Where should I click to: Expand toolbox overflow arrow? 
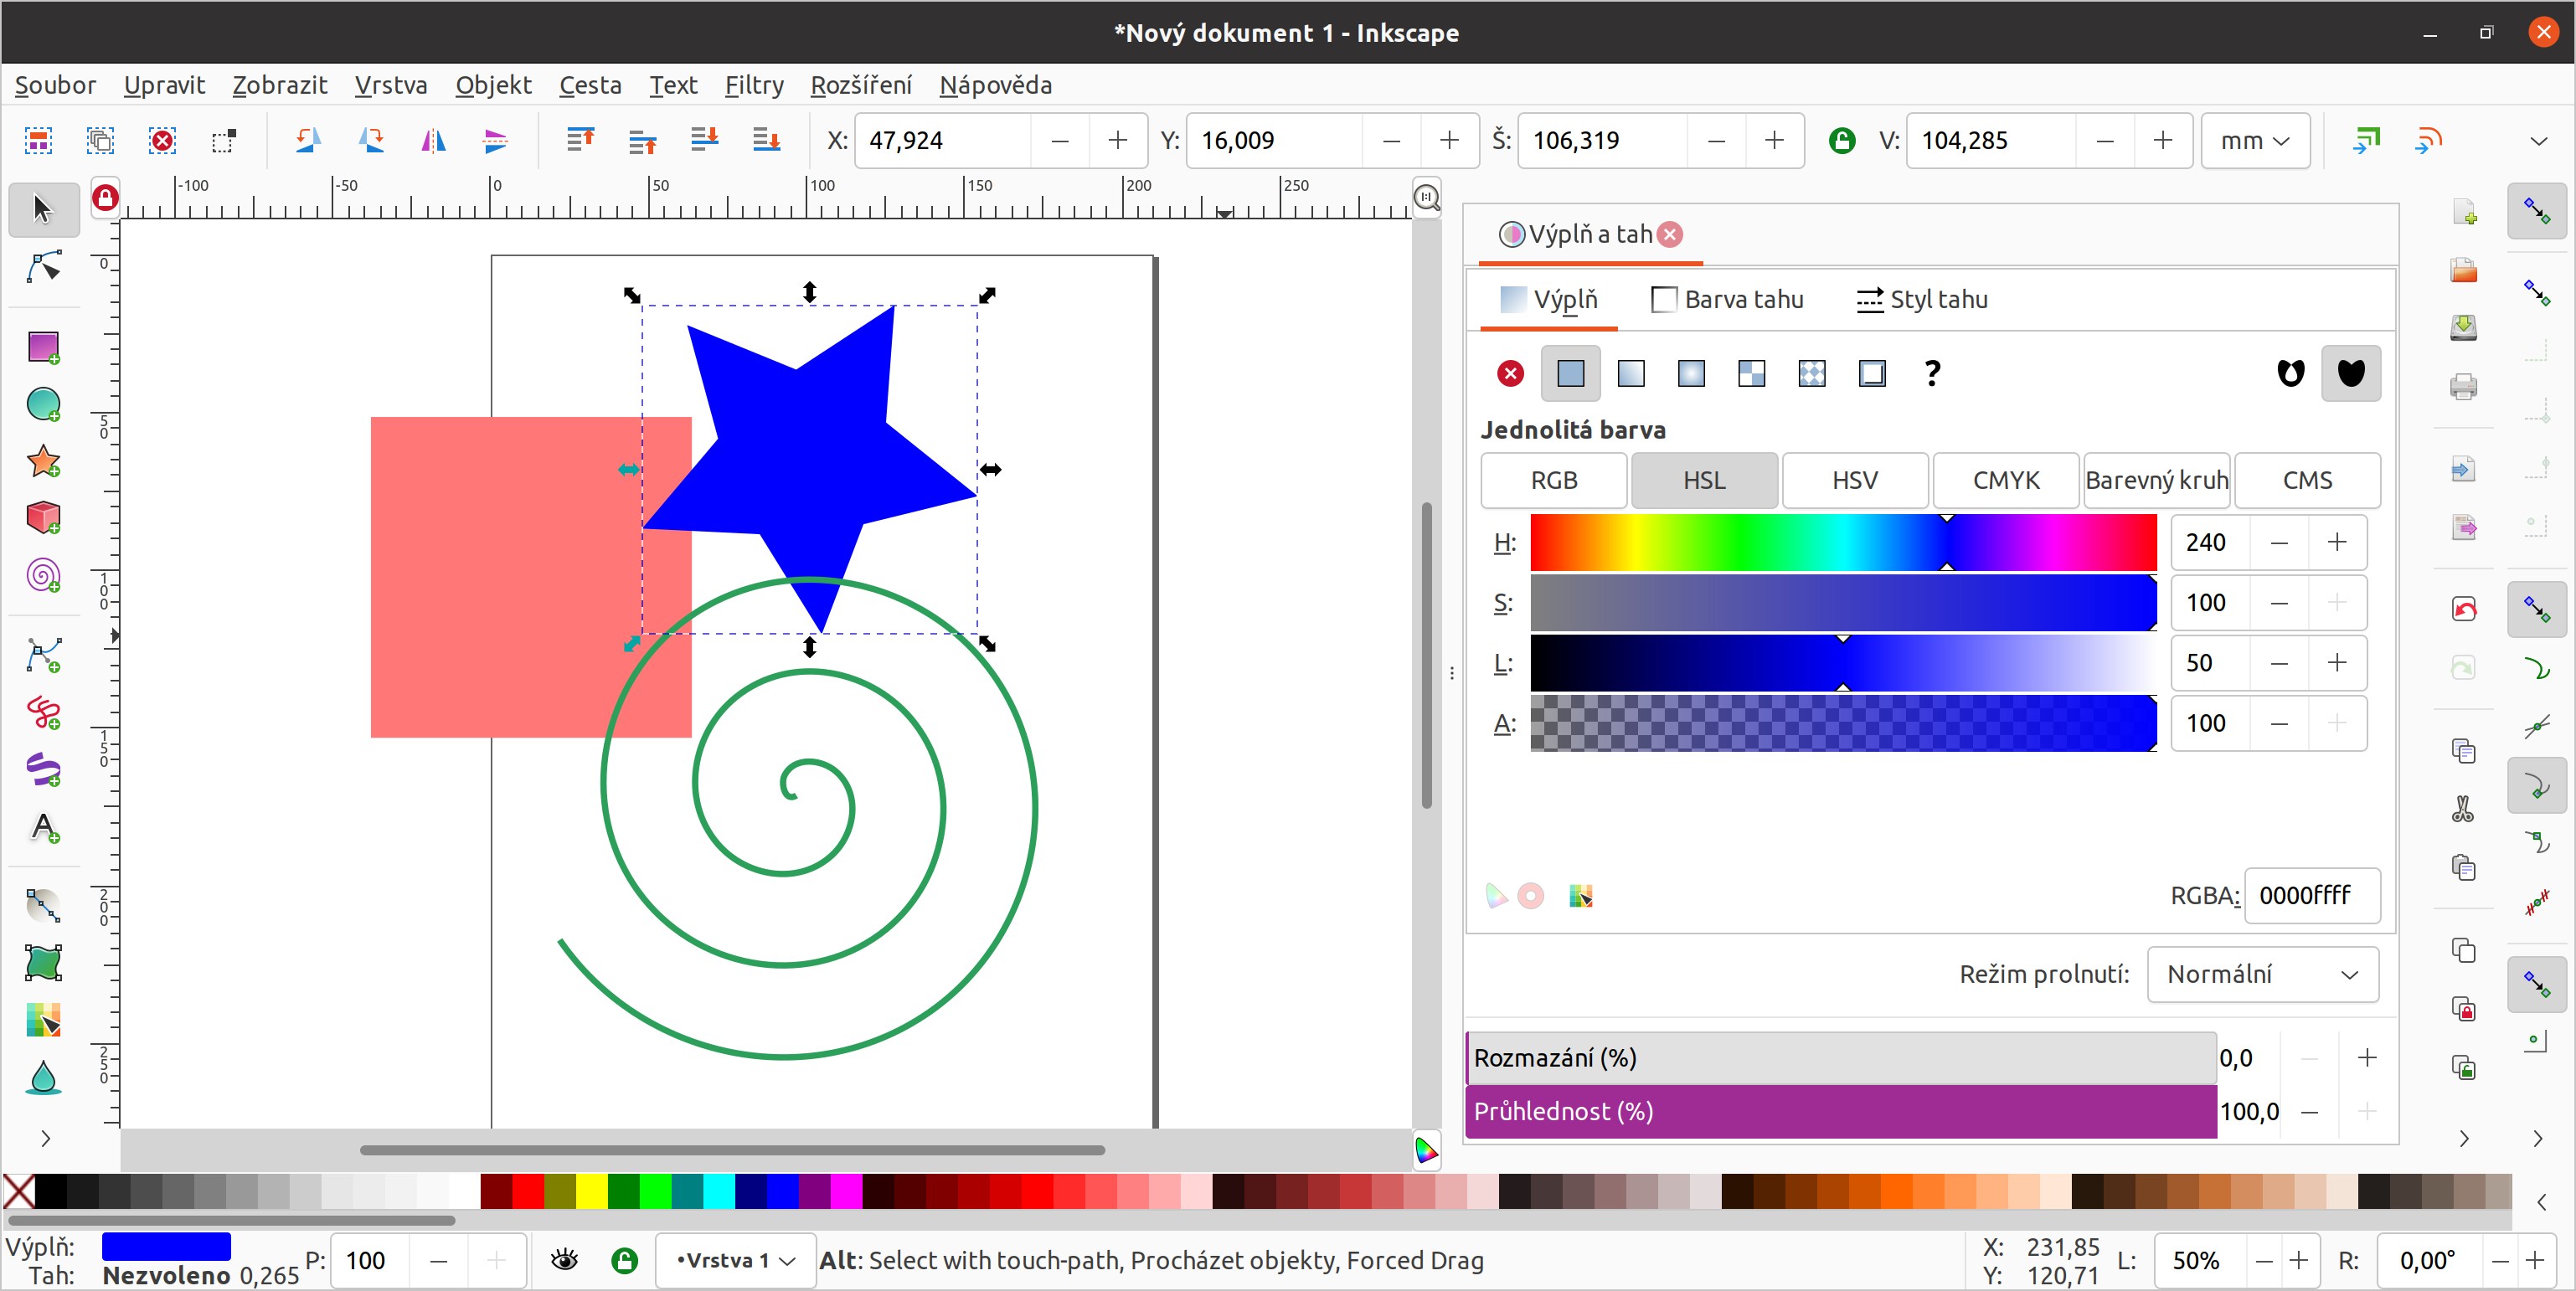[x=45, y=1138]
